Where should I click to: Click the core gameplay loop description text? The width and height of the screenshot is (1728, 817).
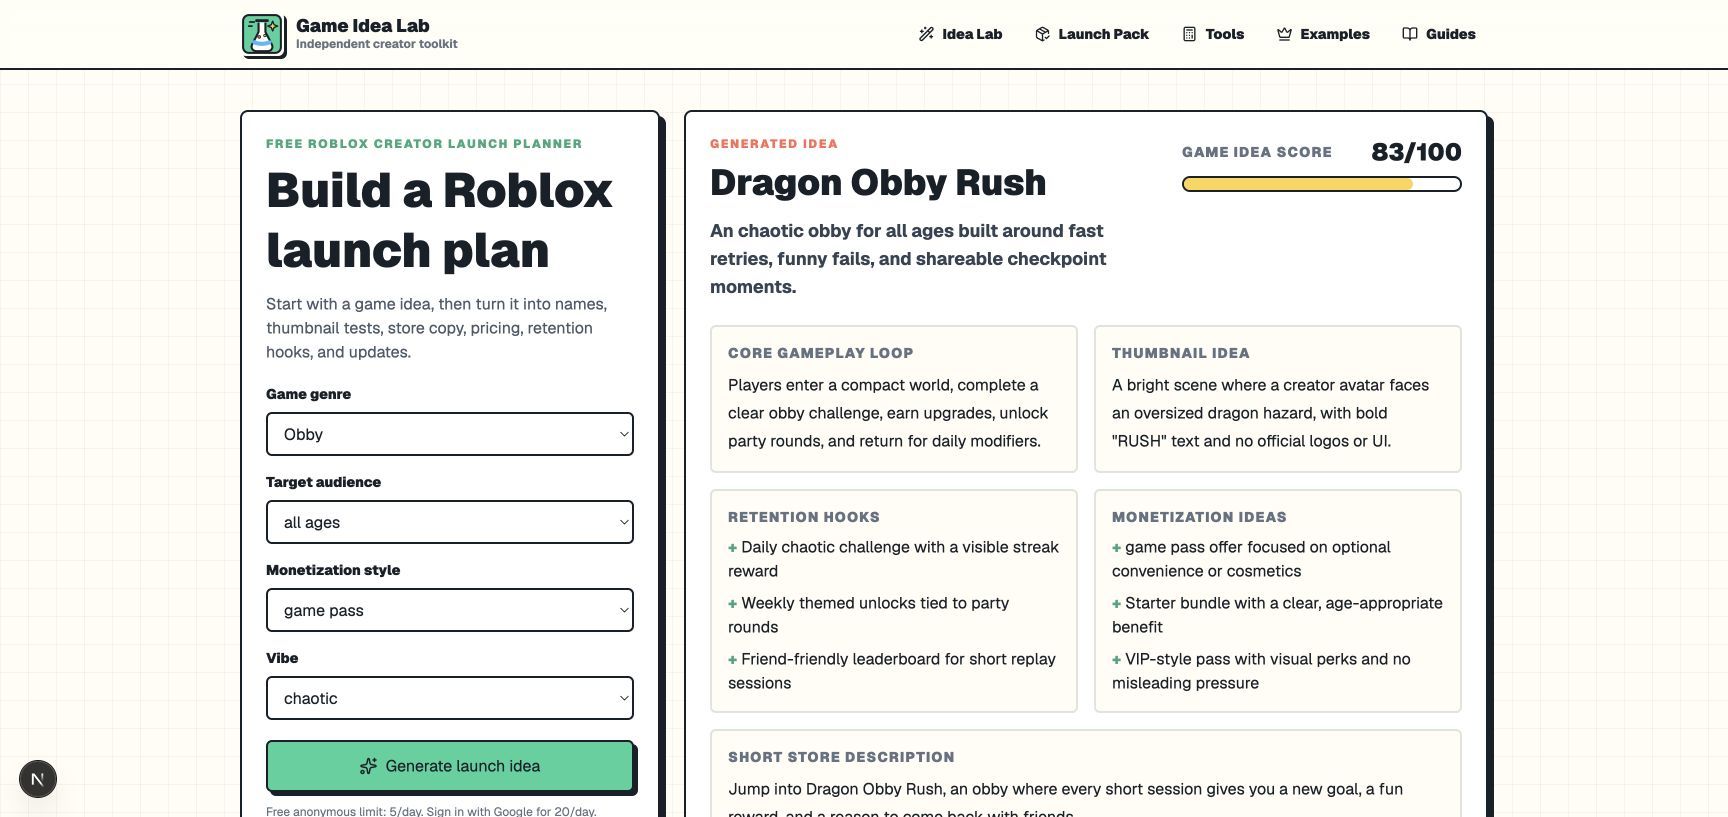888,413
